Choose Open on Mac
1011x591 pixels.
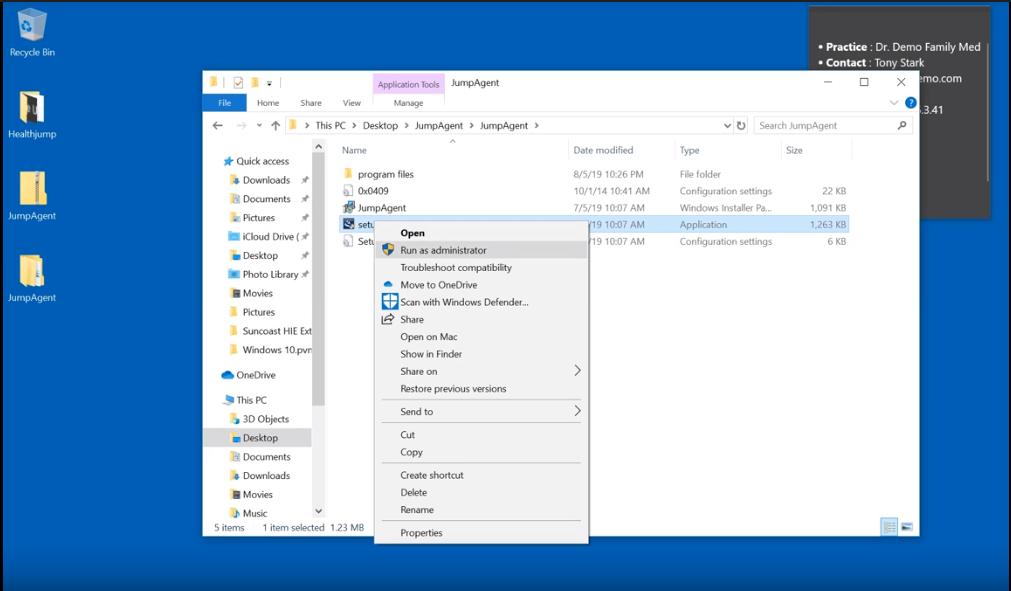[429, 337]
